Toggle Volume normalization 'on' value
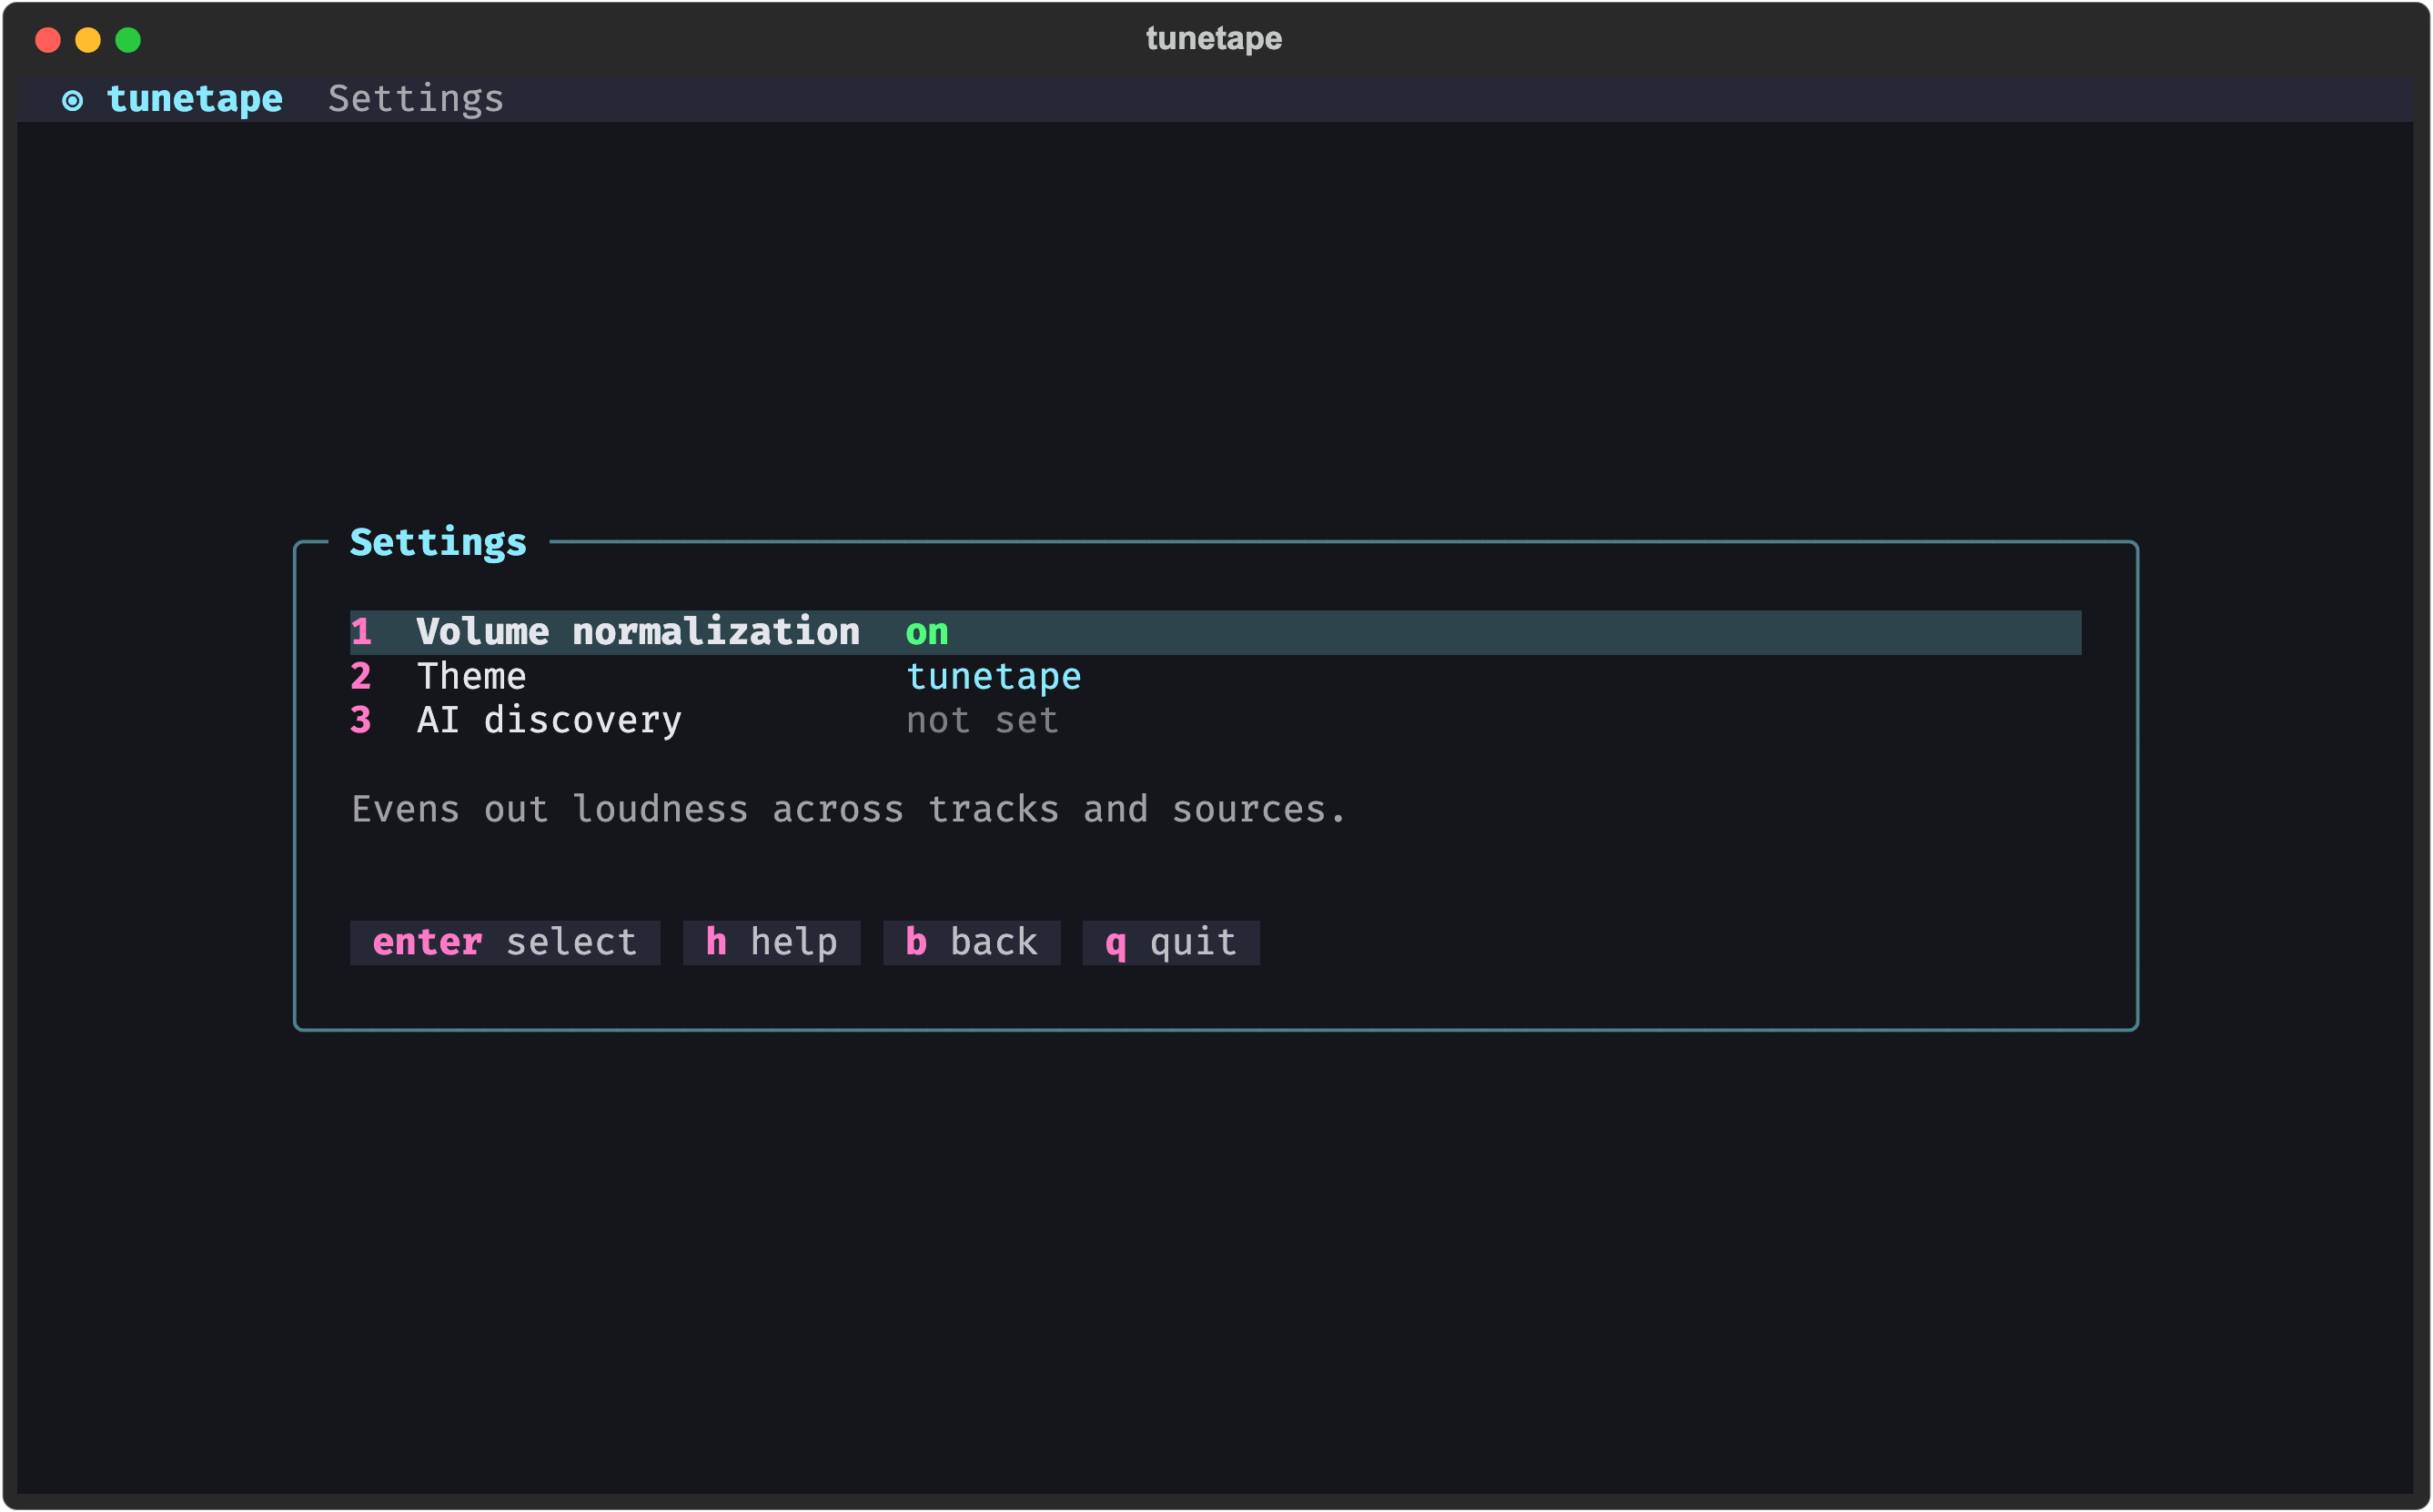2433x1512 pixels. click(x=927, y=632)
